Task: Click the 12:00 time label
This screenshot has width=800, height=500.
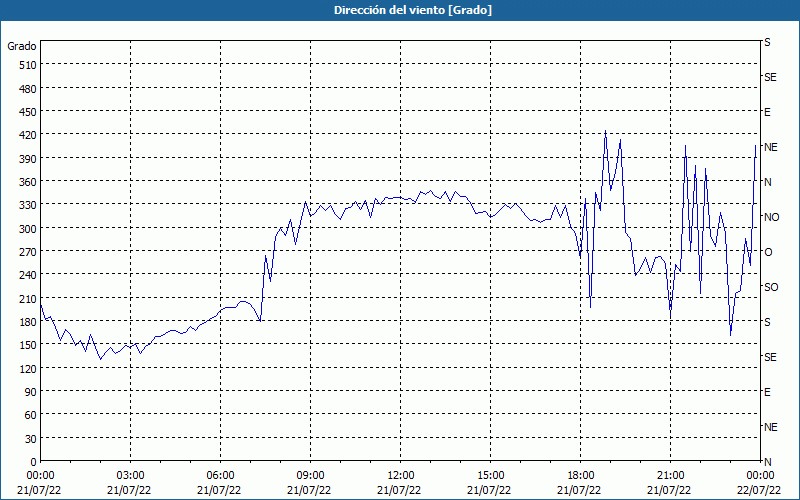Action: [401, 476]
